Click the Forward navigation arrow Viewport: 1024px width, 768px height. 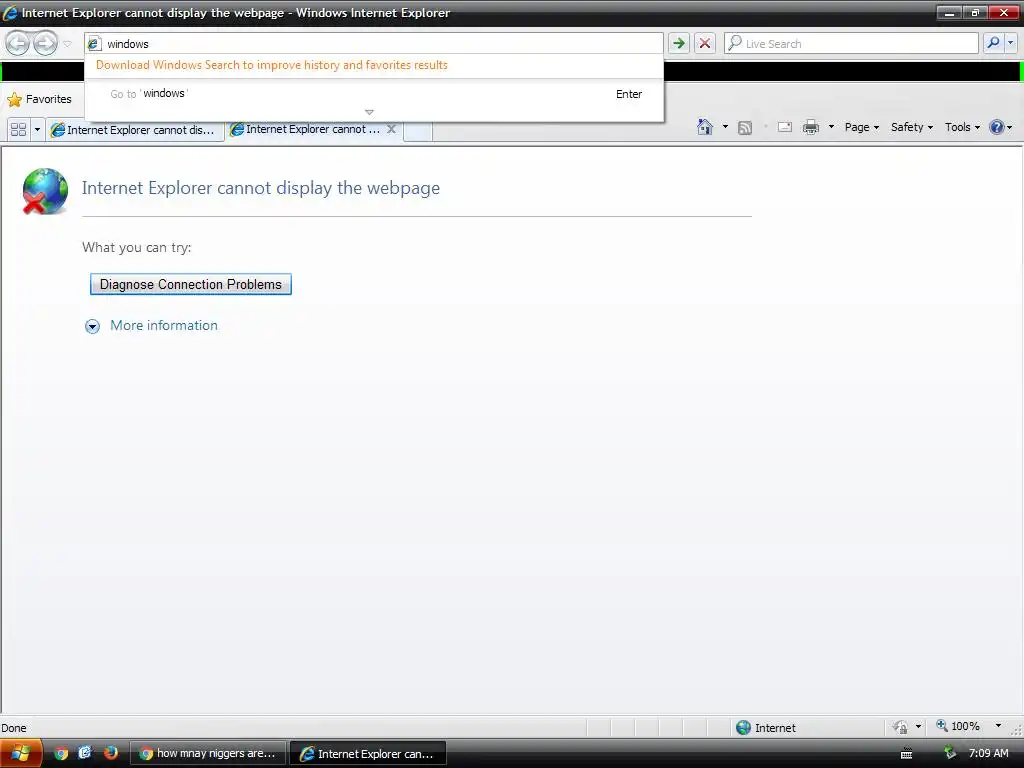click(46, 44)
